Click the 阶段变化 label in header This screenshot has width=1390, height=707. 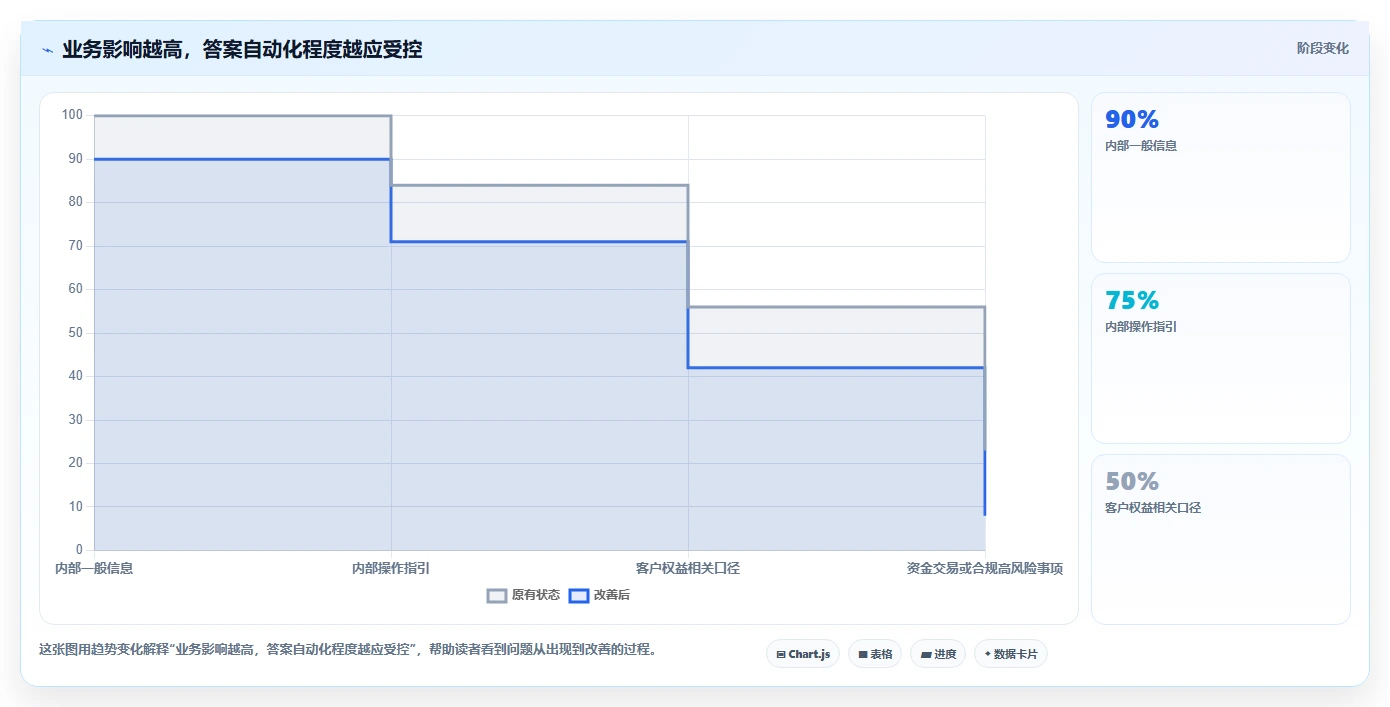point(1322,48)
